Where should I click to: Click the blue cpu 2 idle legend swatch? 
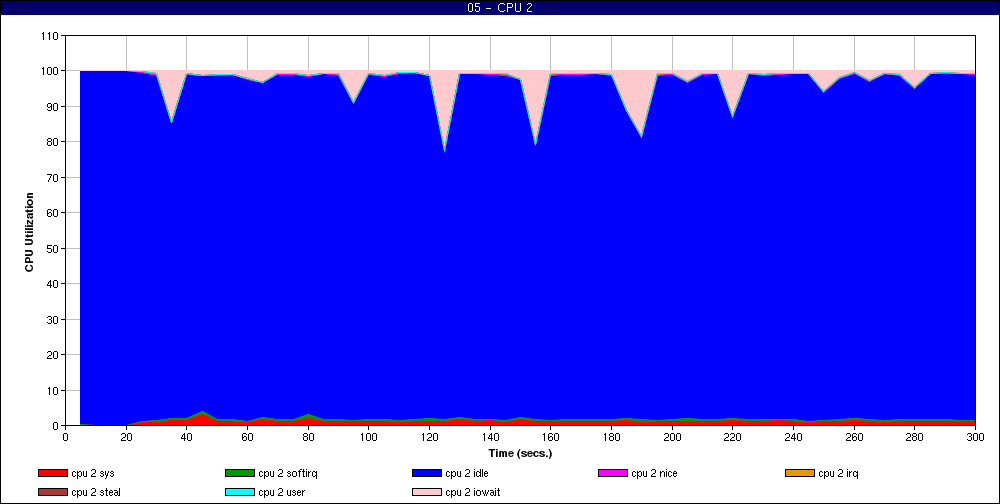click(x=427, y=473)
